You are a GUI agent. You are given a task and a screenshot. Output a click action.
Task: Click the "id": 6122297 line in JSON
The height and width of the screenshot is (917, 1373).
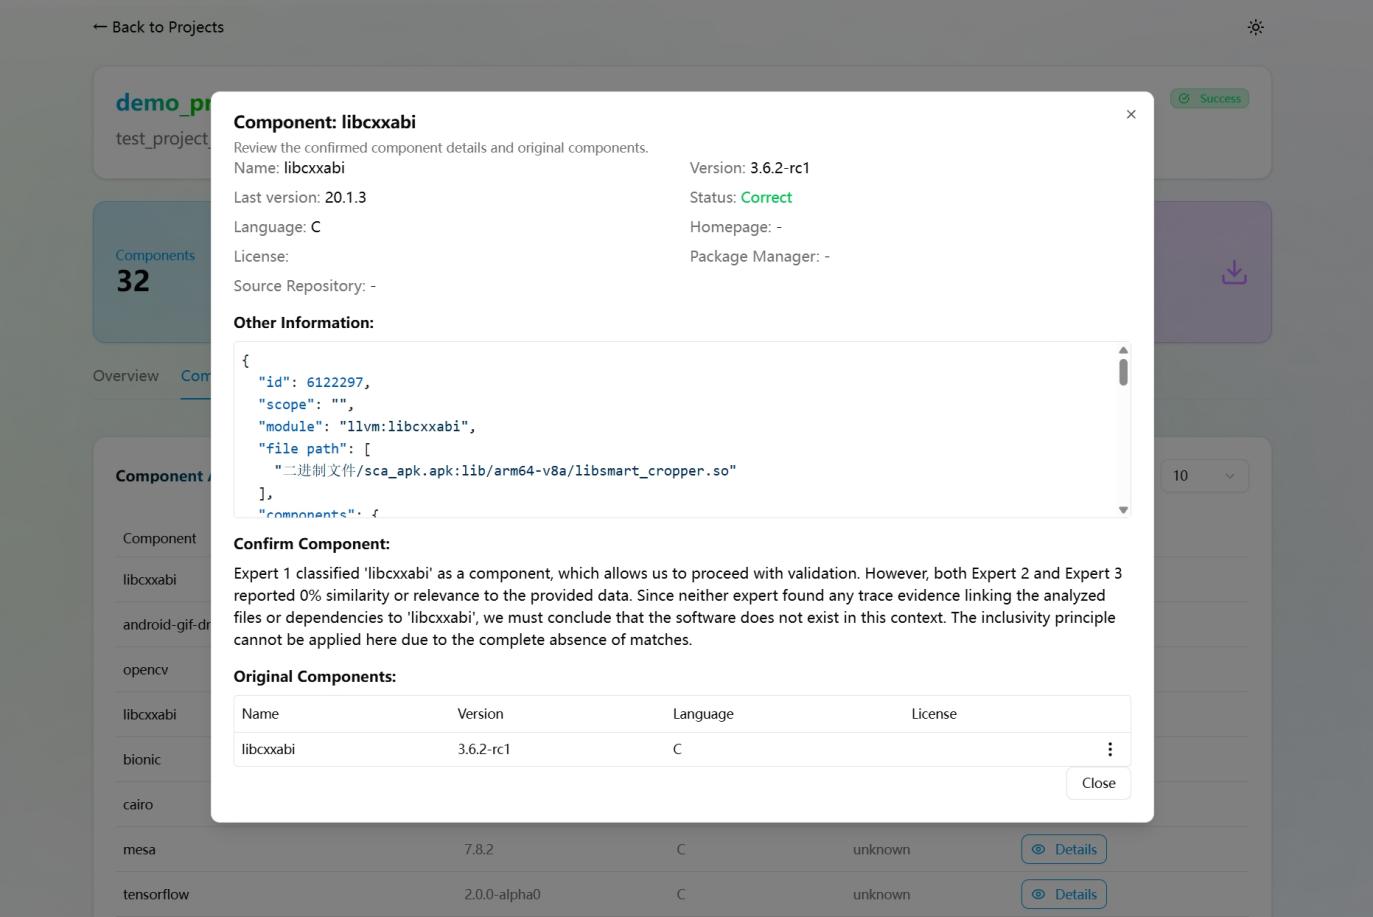point(314,382)
